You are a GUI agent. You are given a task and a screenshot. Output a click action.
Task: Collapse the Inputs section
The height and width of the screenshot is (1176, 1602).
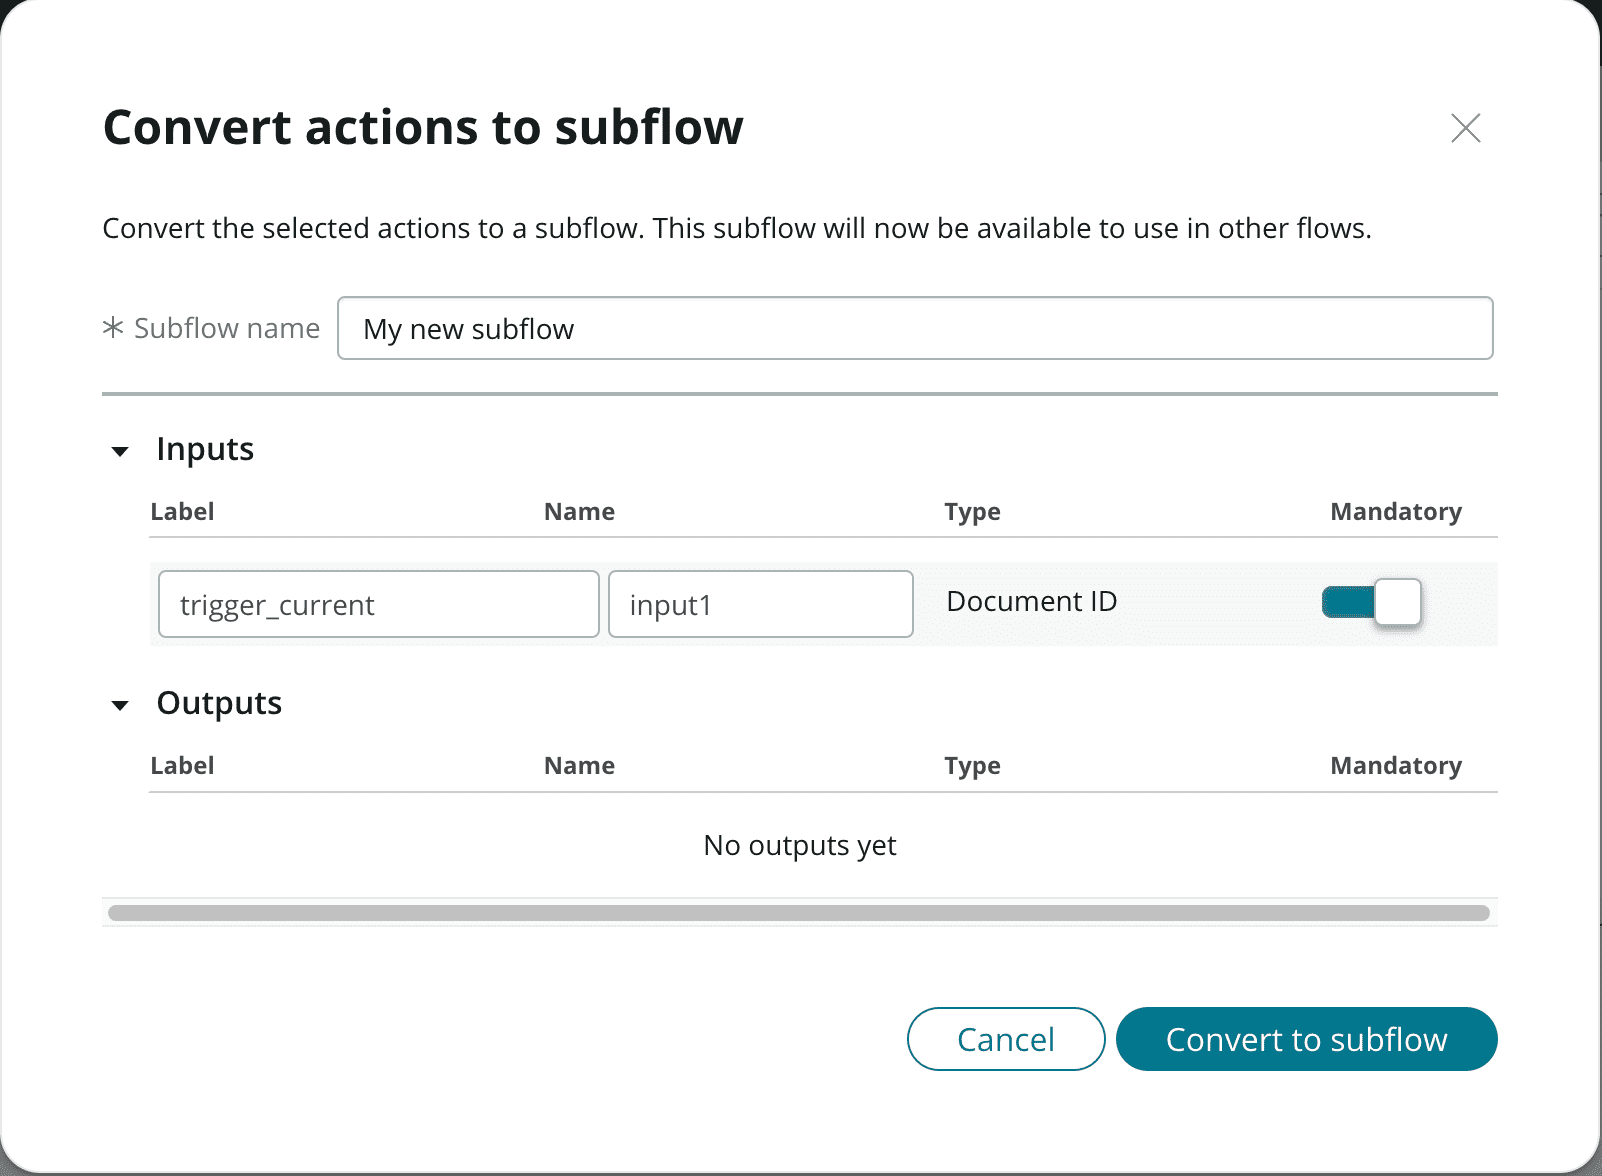tap(120, 451)
